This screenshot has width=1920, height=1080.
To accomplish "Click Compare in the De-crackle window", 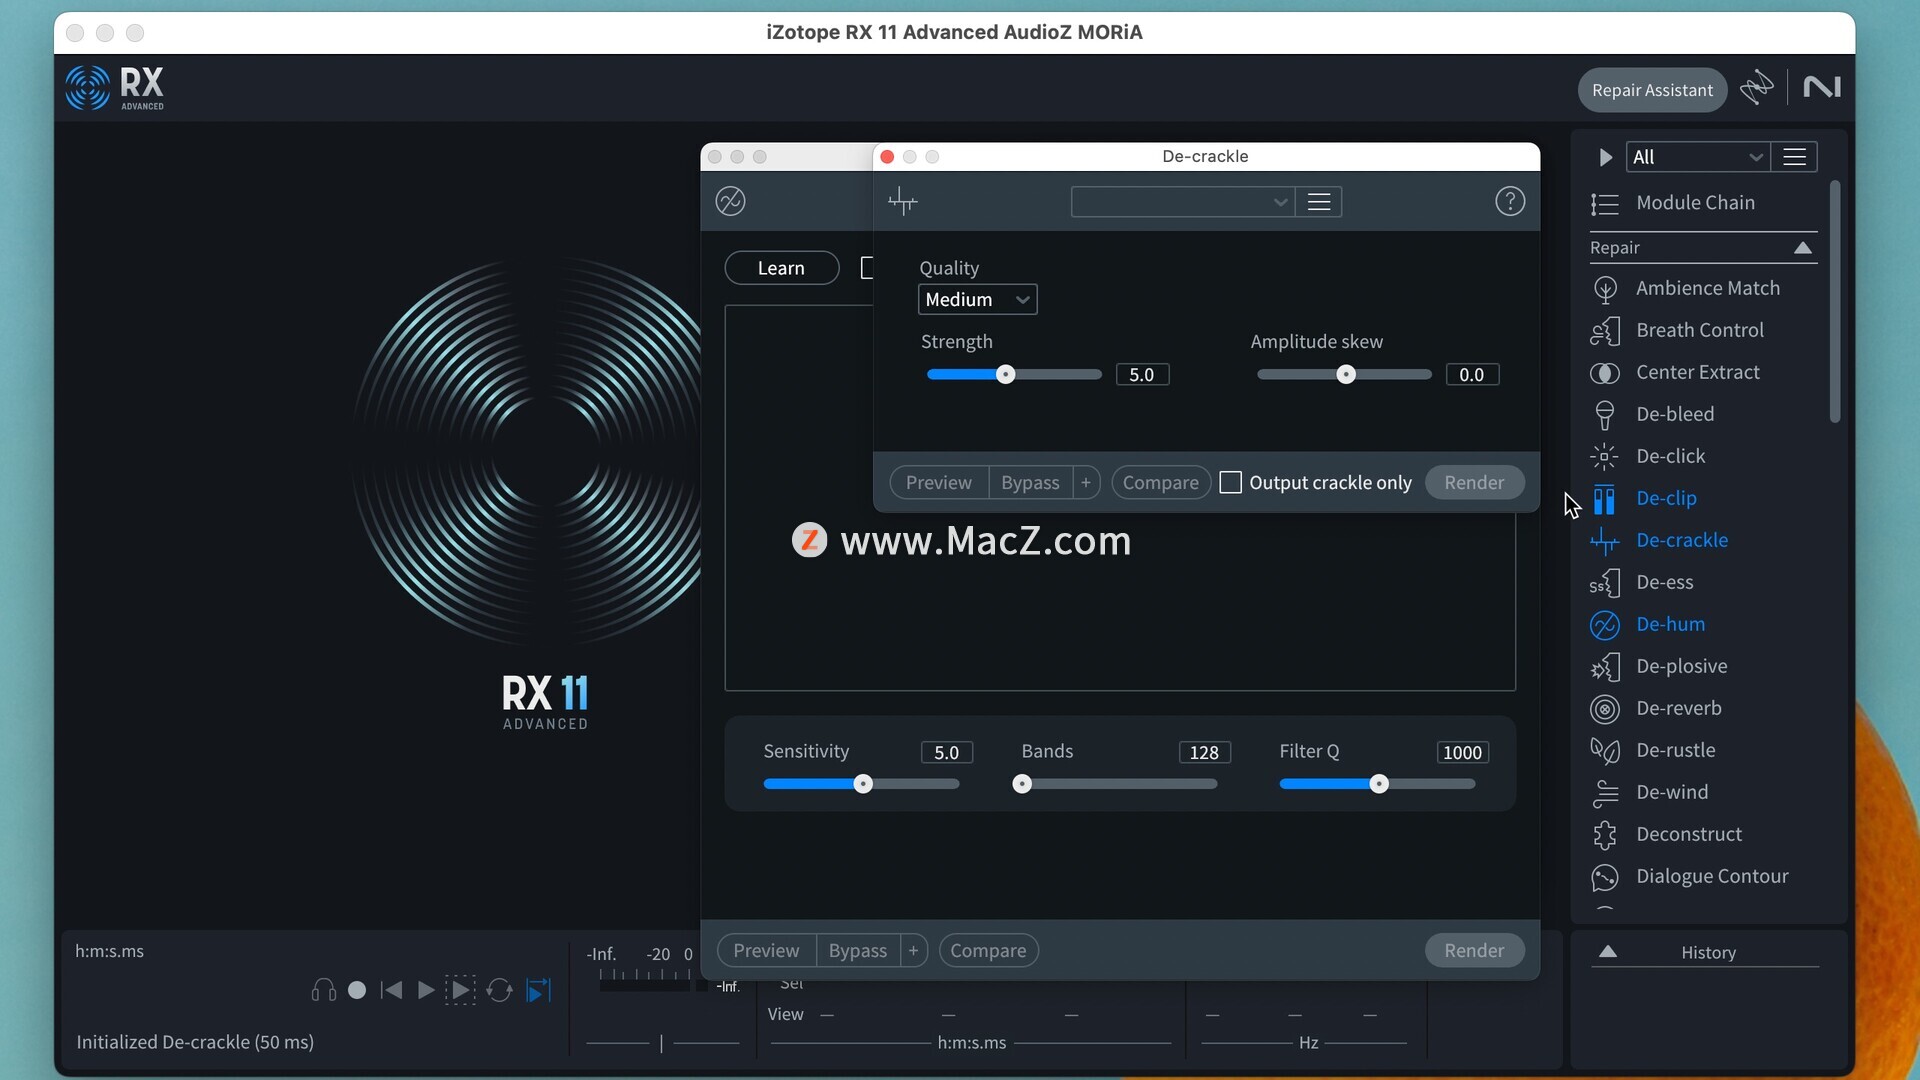I will point(1160,483).
